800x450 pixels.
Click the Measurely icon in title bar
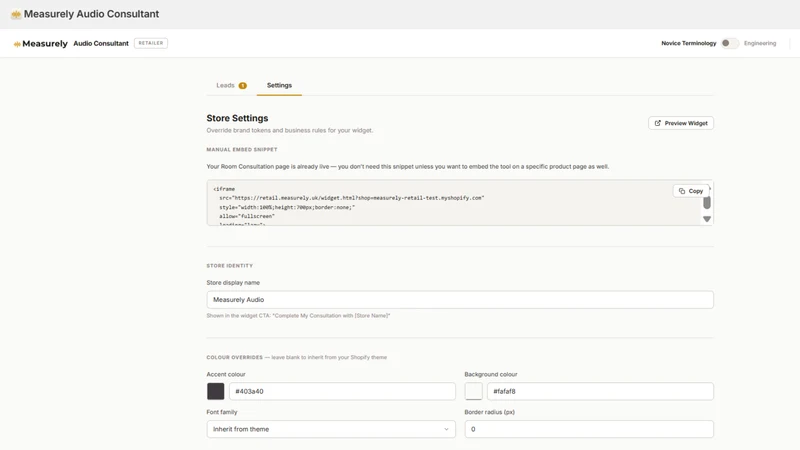pyautogui.click(x=16, y=14)
